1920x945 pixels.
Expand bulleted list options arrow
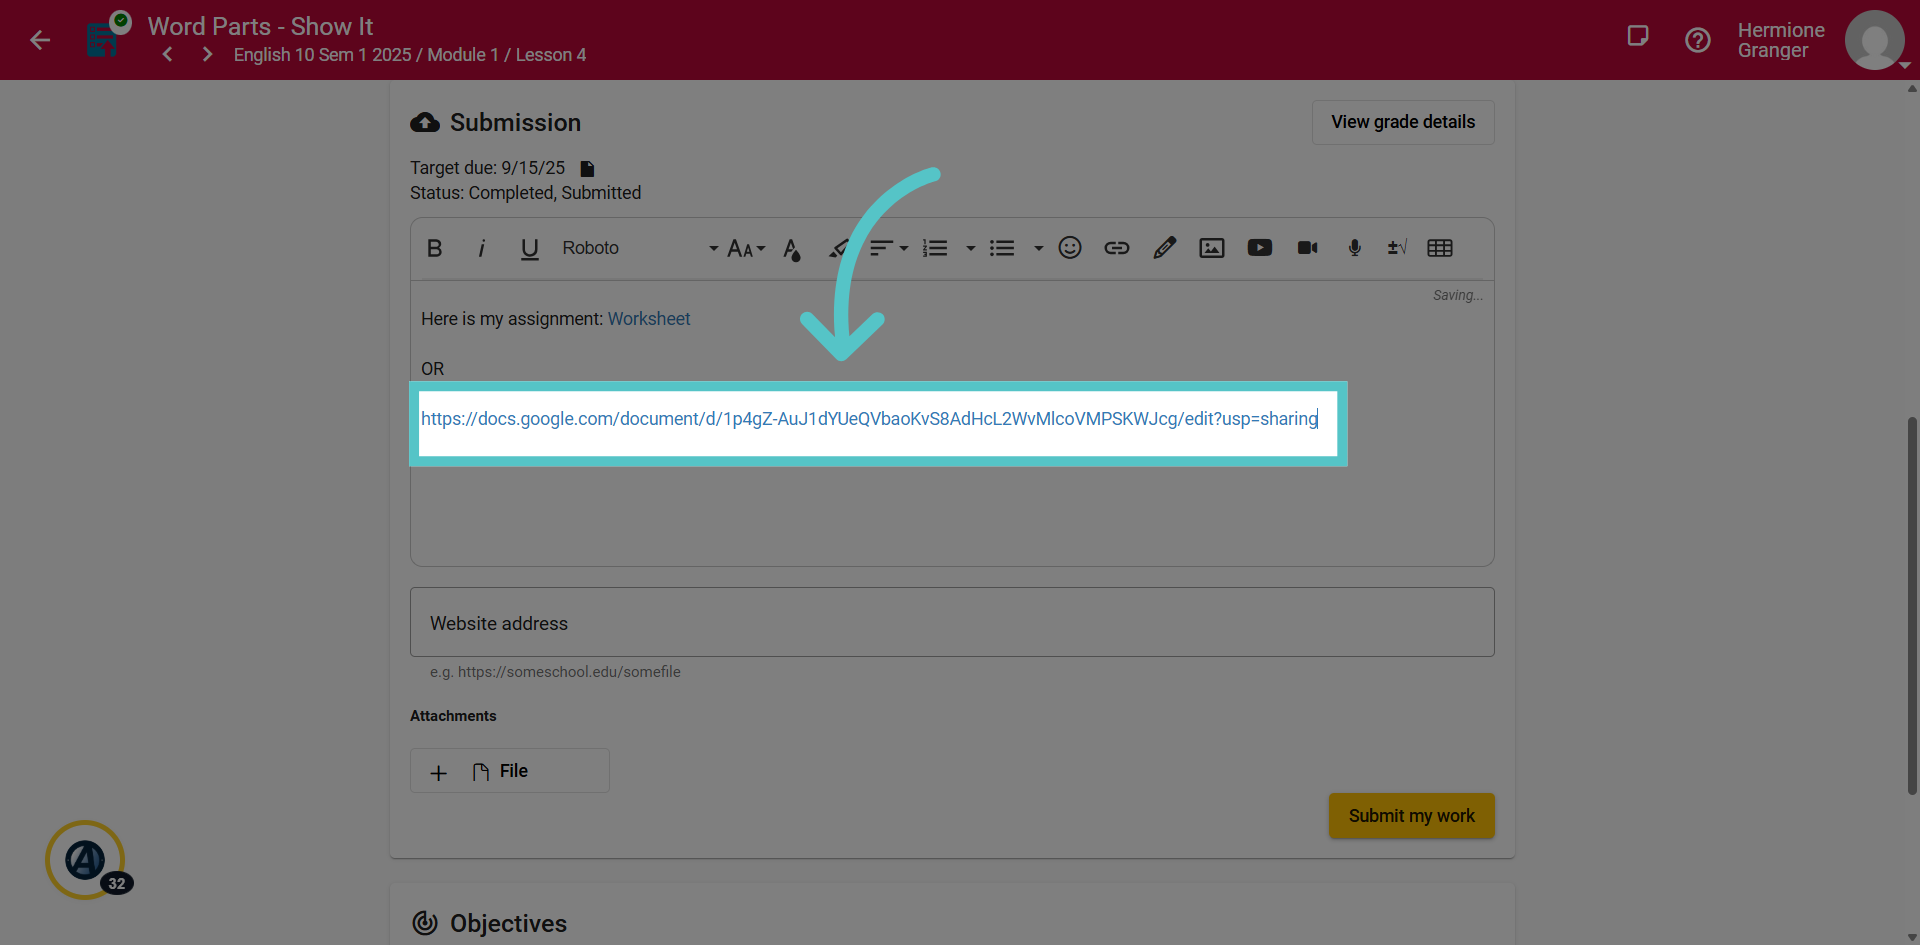1038,248
